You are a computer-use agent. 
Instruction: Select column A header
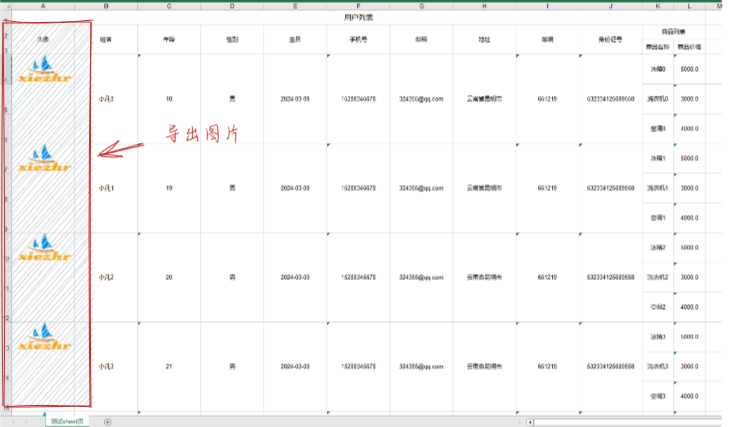point(44,6)
